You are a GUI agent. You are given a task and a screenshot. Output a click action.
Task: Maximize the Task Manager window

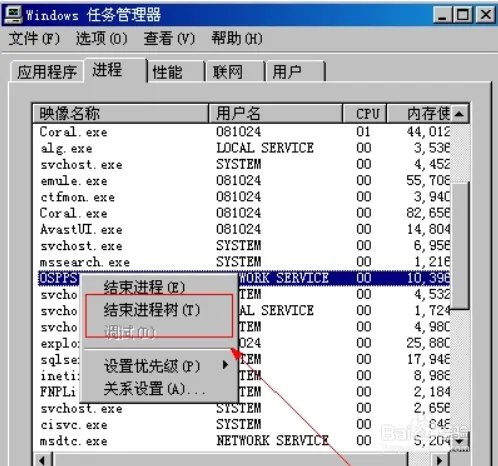[463, 15]
